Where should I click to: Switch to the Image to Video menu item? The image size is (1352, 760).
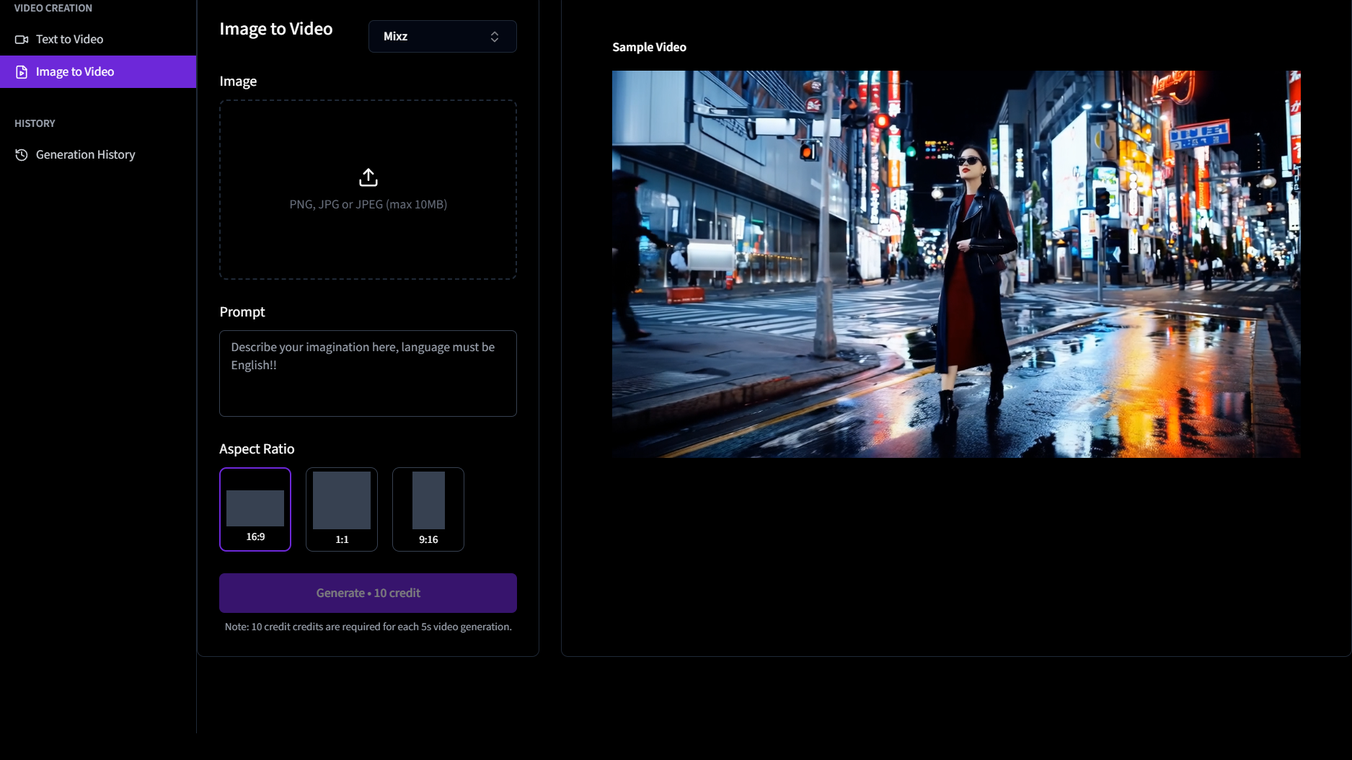[x=75, y=72]
